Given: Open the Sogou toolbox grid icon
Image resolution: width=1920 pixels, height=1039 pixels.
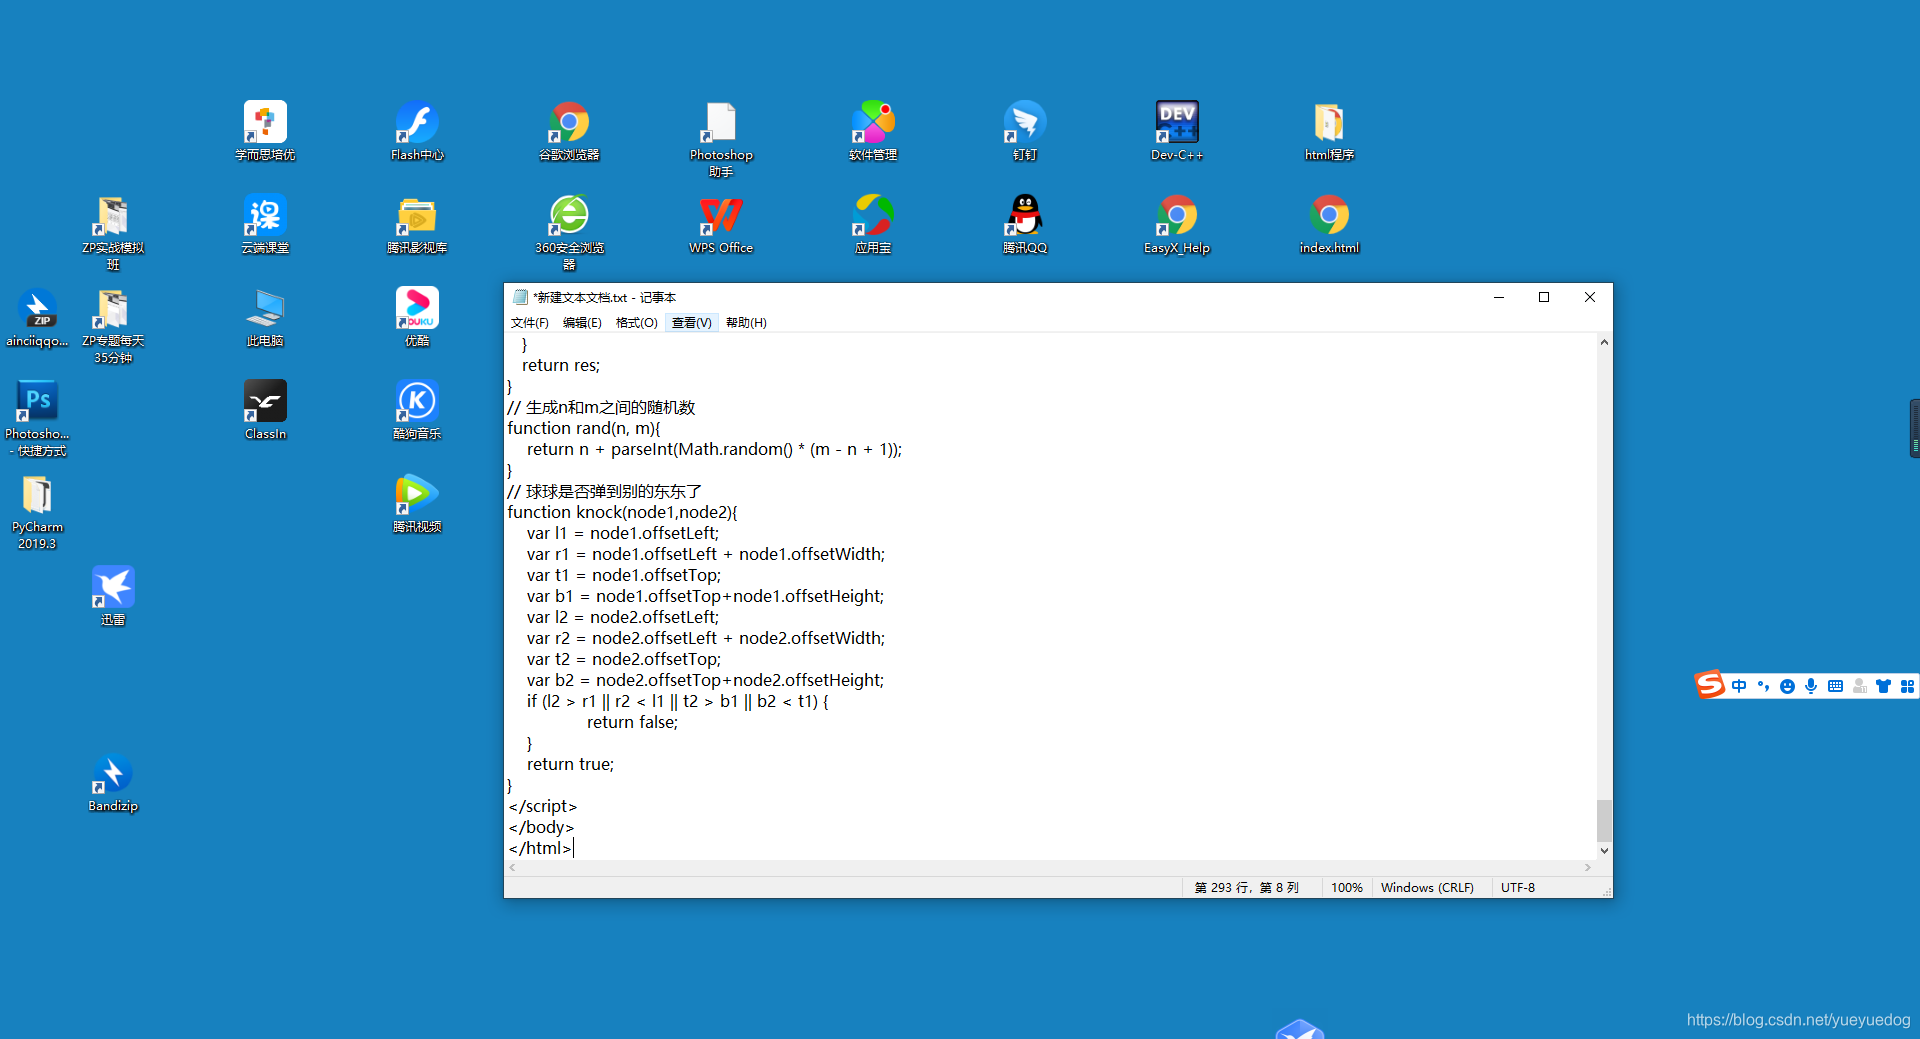Looking at the screenshot, I should tap(1907, 686).
